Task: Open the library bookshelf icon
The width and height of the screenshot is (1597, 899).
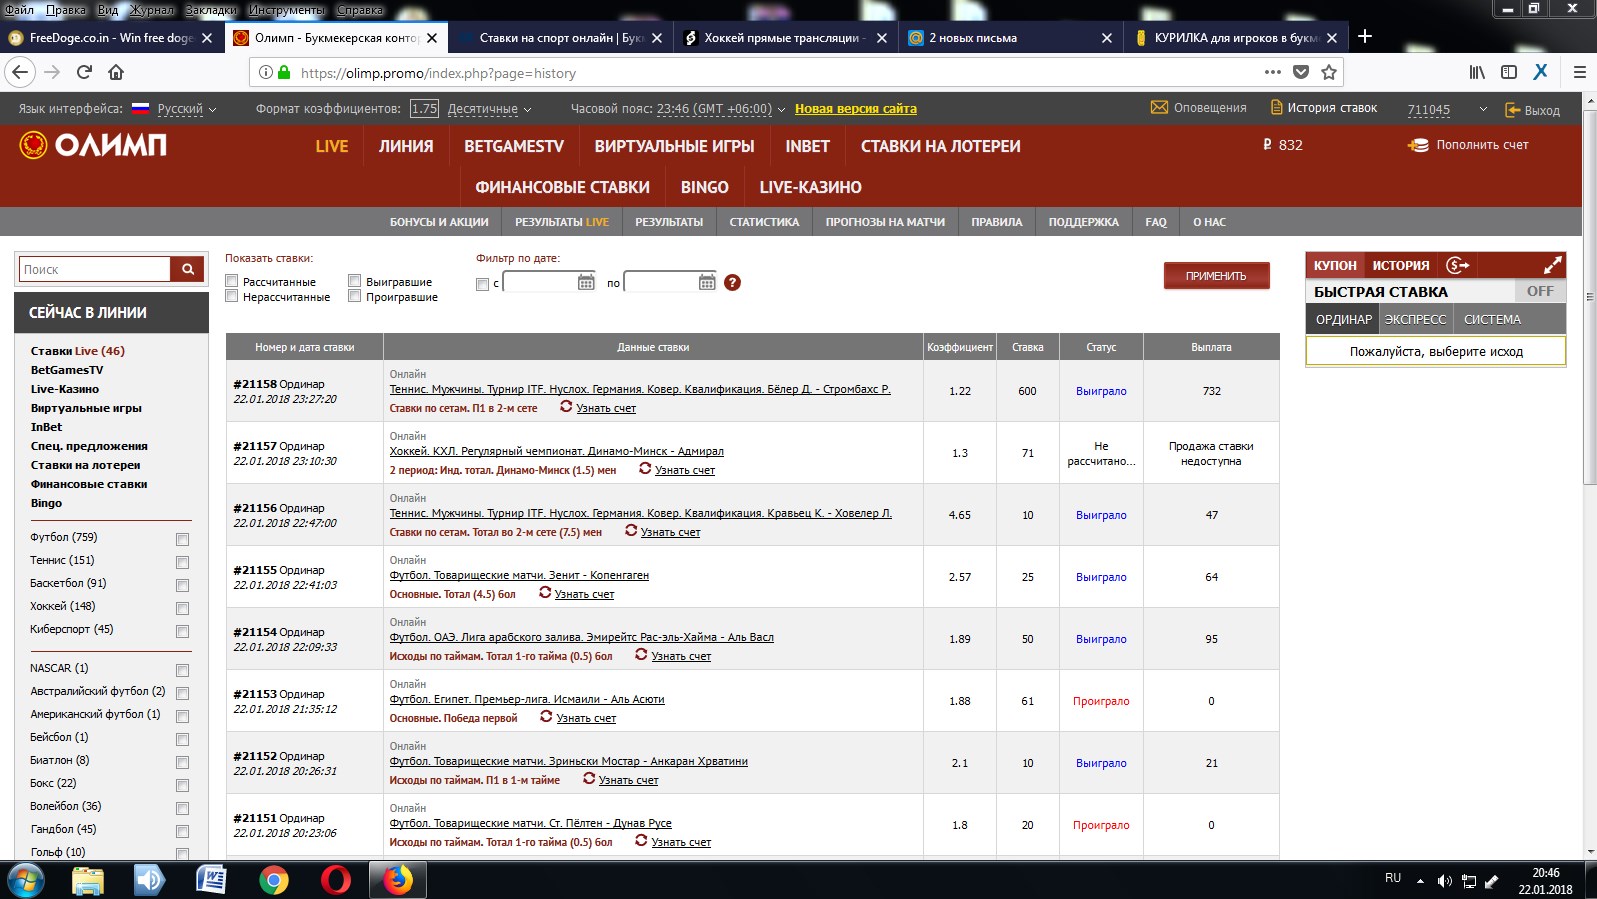Action: (1477, 72)
